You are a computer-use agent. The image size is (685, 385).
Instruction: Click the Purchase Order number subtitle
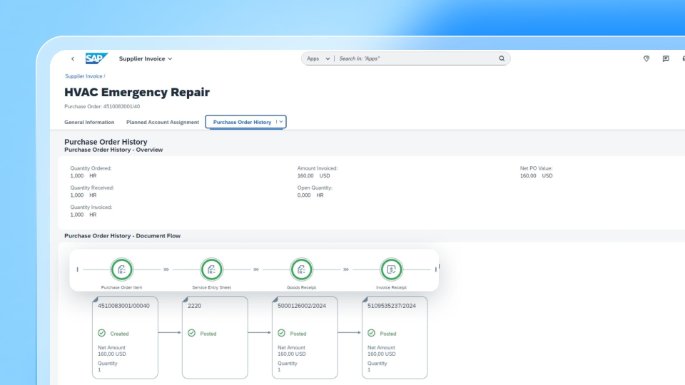coord(102,106)
